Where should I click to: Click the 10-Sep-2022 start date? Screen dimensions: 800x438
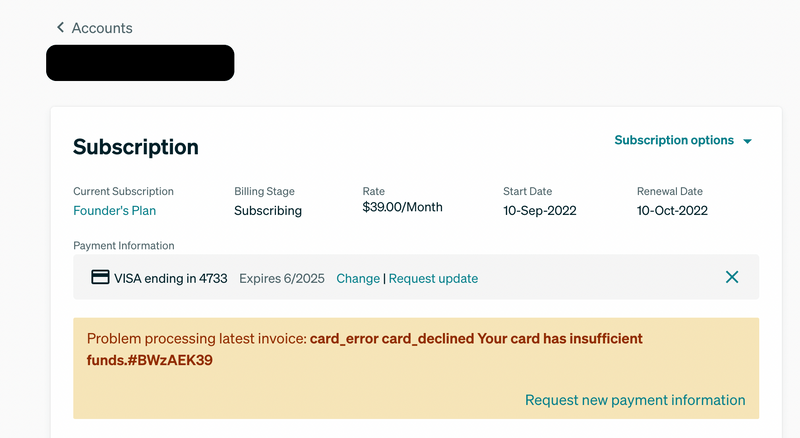pos(540,210)
